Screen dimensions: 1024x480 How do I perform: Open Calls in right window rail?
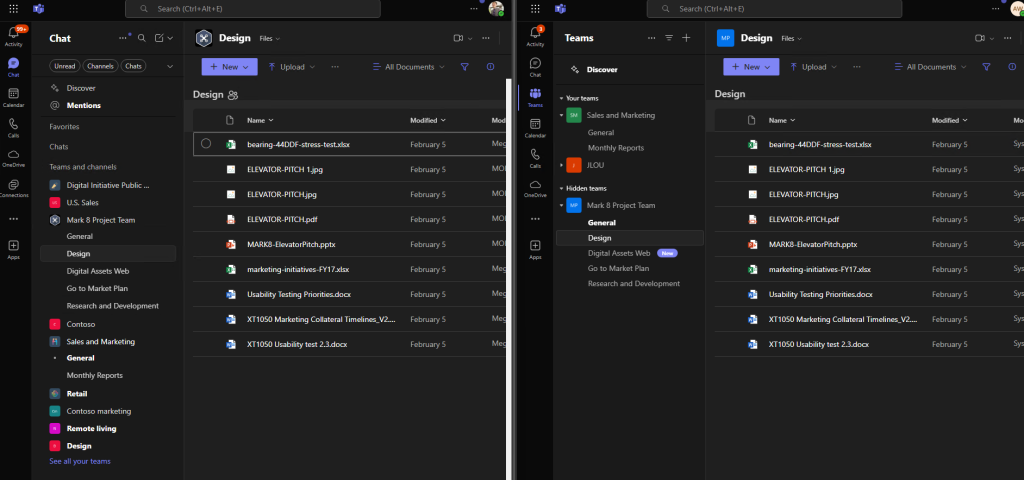click(x=535, y=159)
